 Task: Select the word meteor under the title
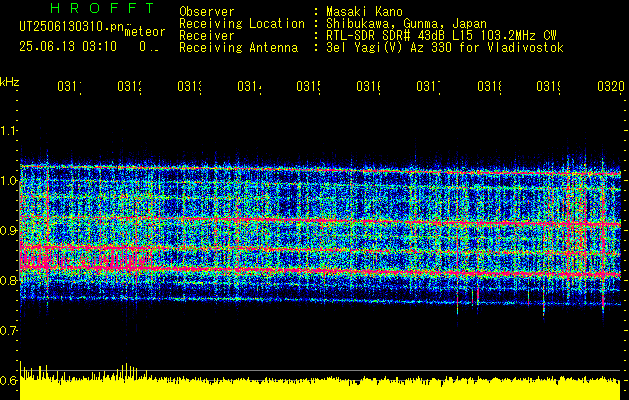click(x=145, y=32)
